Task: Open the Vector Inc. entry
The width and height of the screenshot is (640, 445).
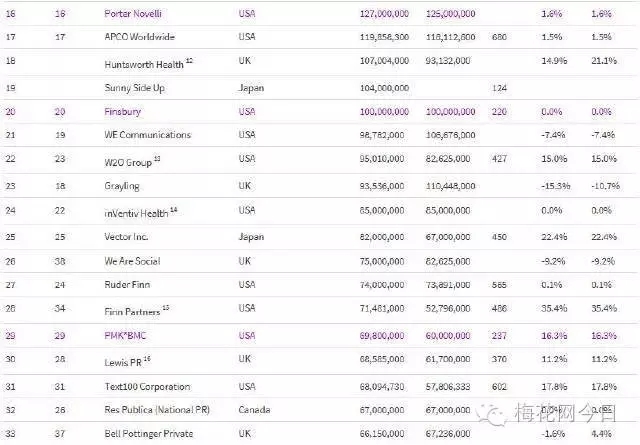Action: (x=127, y=236)
